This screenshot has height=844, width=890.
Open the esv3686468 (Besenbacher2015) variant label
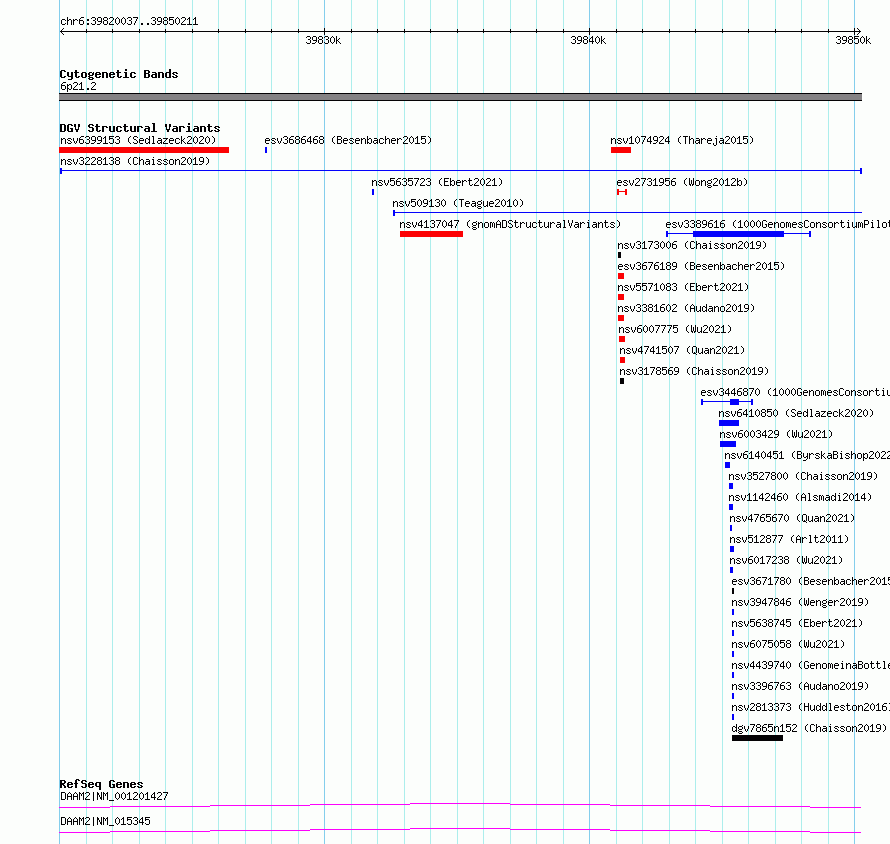pos(348,140)
